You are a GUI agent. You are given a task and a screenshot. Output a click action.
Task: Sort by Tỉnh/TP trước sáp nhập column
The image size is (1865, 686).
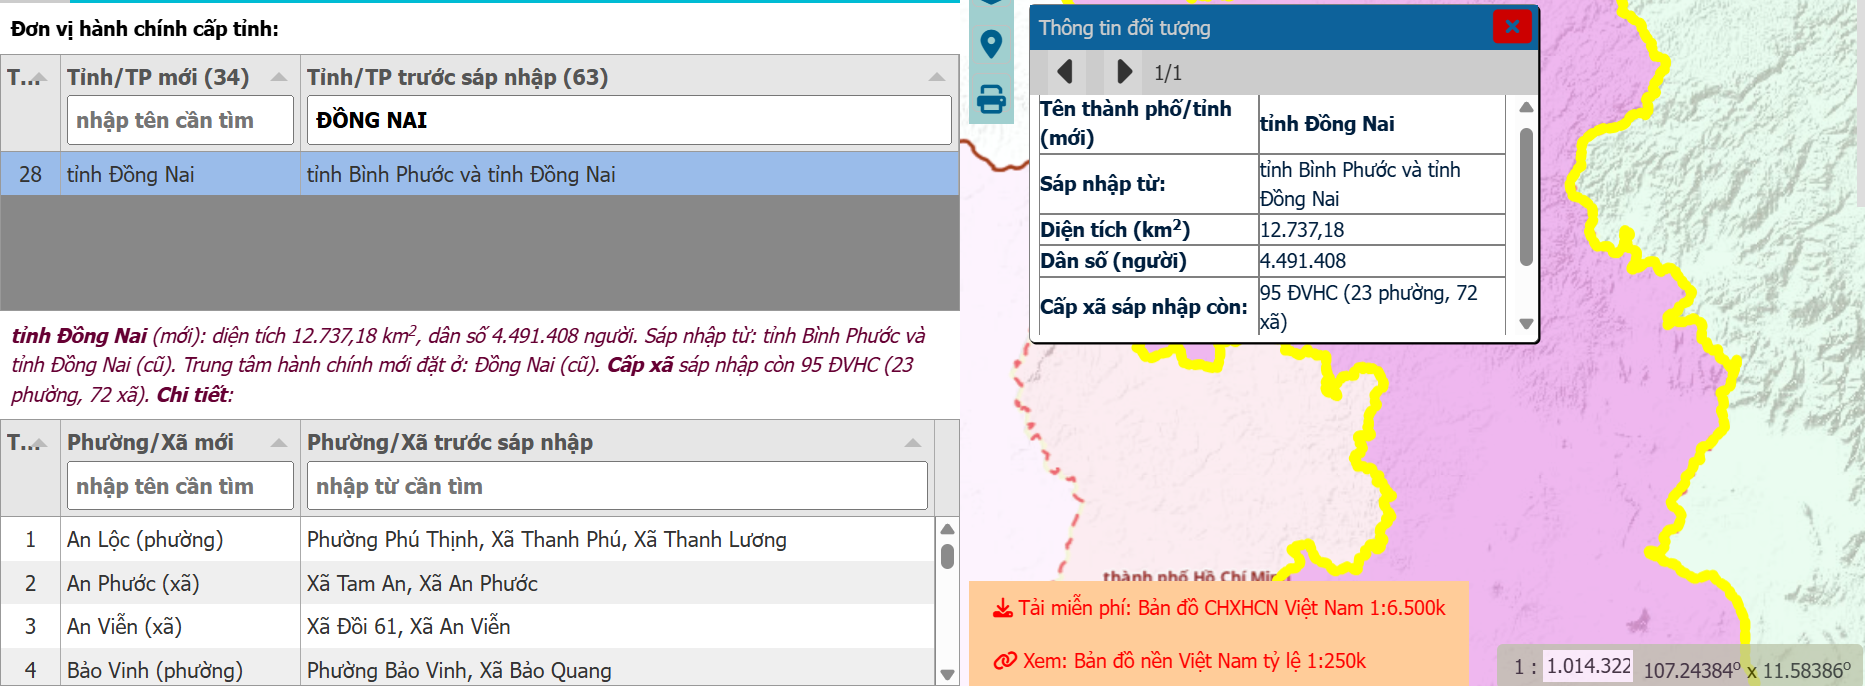[x=936, y=77]
